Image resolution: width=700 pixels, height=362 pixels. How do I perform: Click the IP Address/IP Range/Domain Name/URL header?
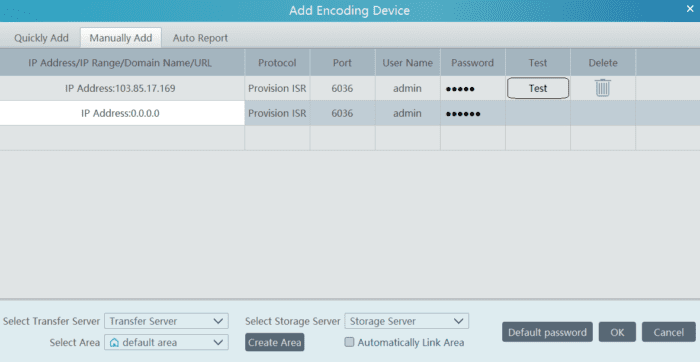pos(120,63)
